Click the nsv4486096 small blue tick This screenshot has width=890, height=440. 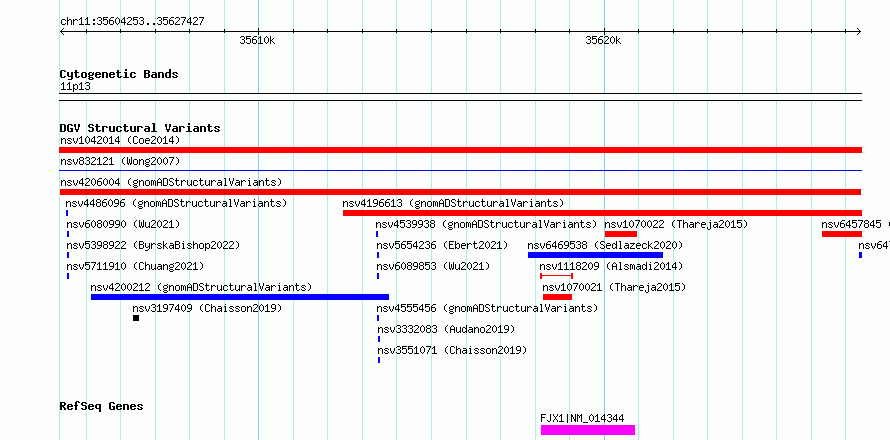click(x=67, y=213)
